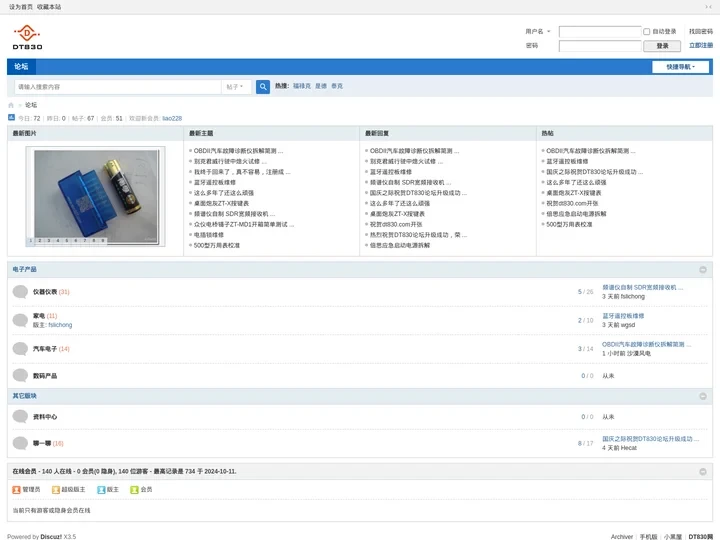720x540 pixels.
Task: Click the 立即注册 register link
Action: (701, 45)
